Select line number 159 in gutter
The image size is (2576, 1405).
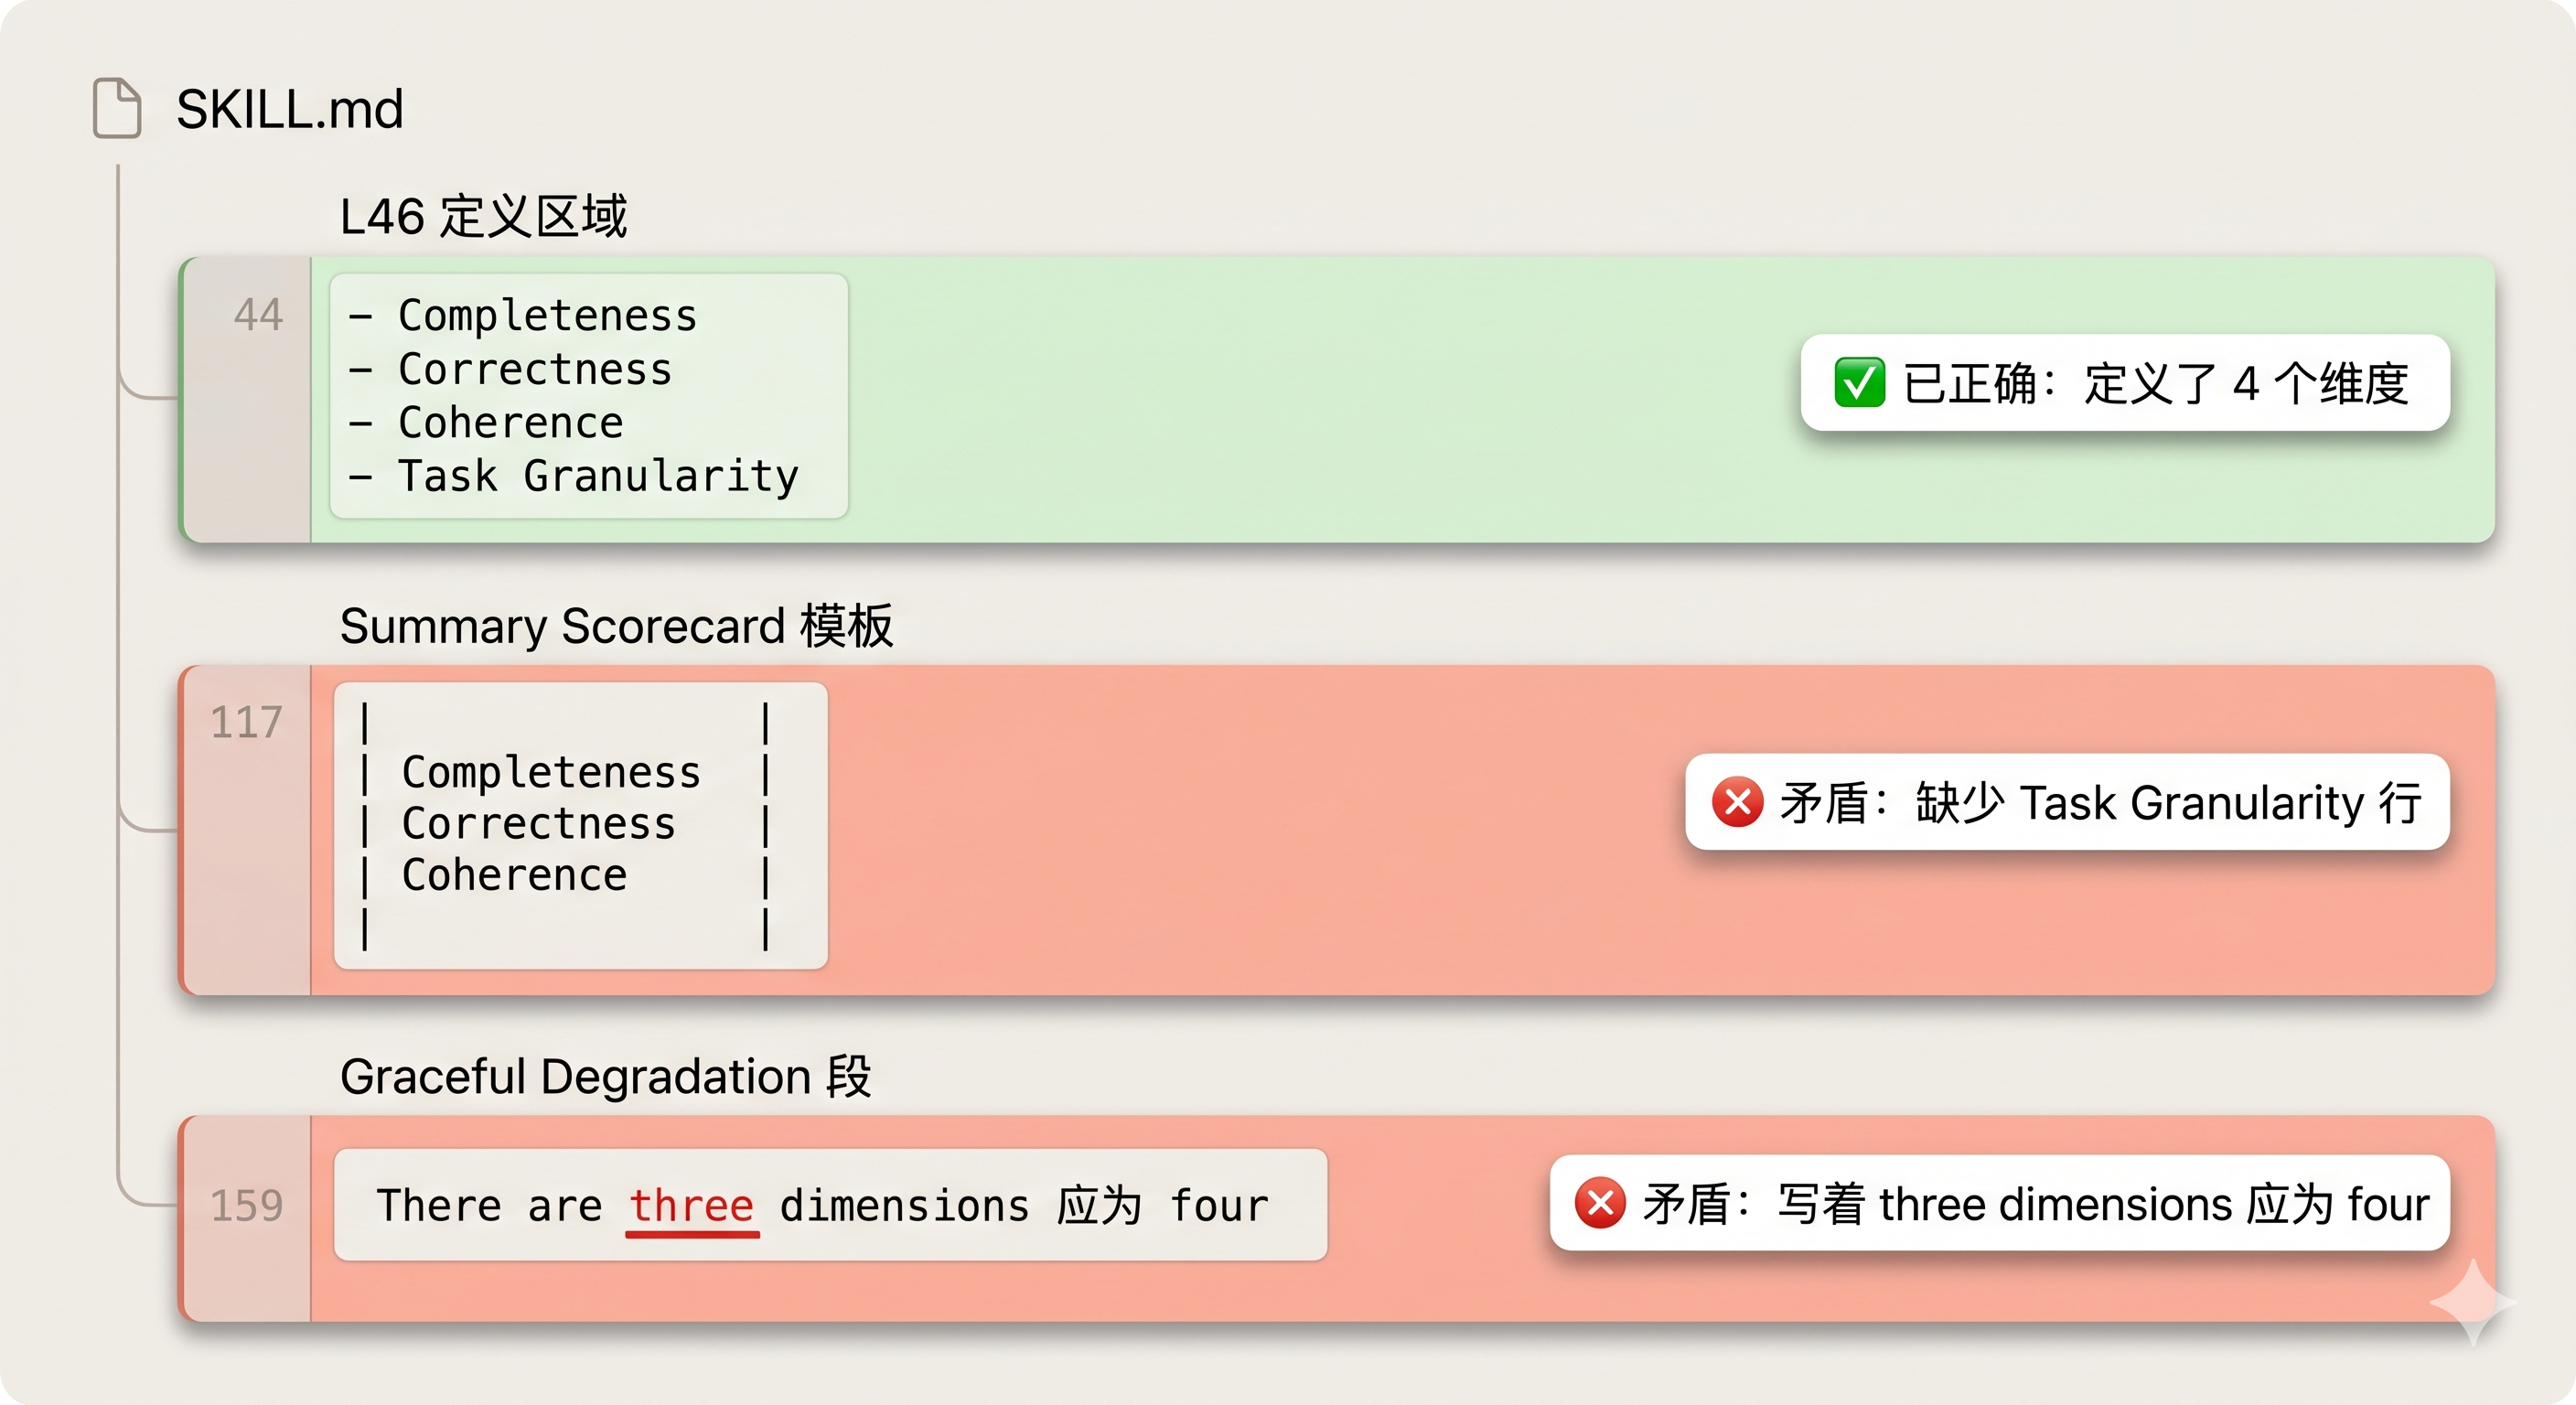point(247,1205)
